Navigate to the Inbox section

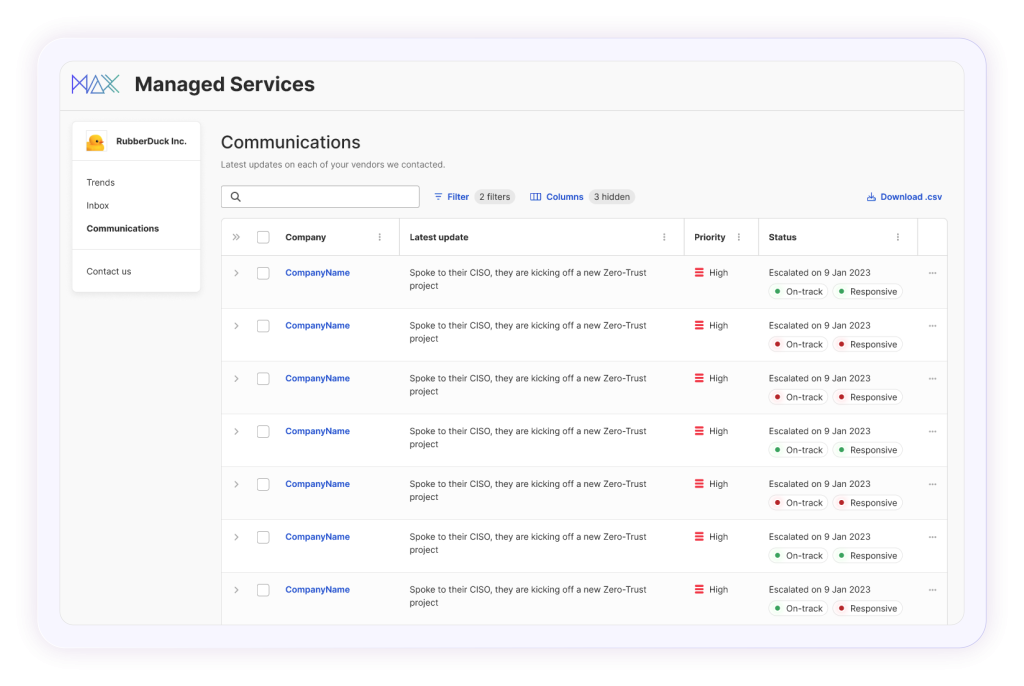pyautogui.click(x=97, y=205)
